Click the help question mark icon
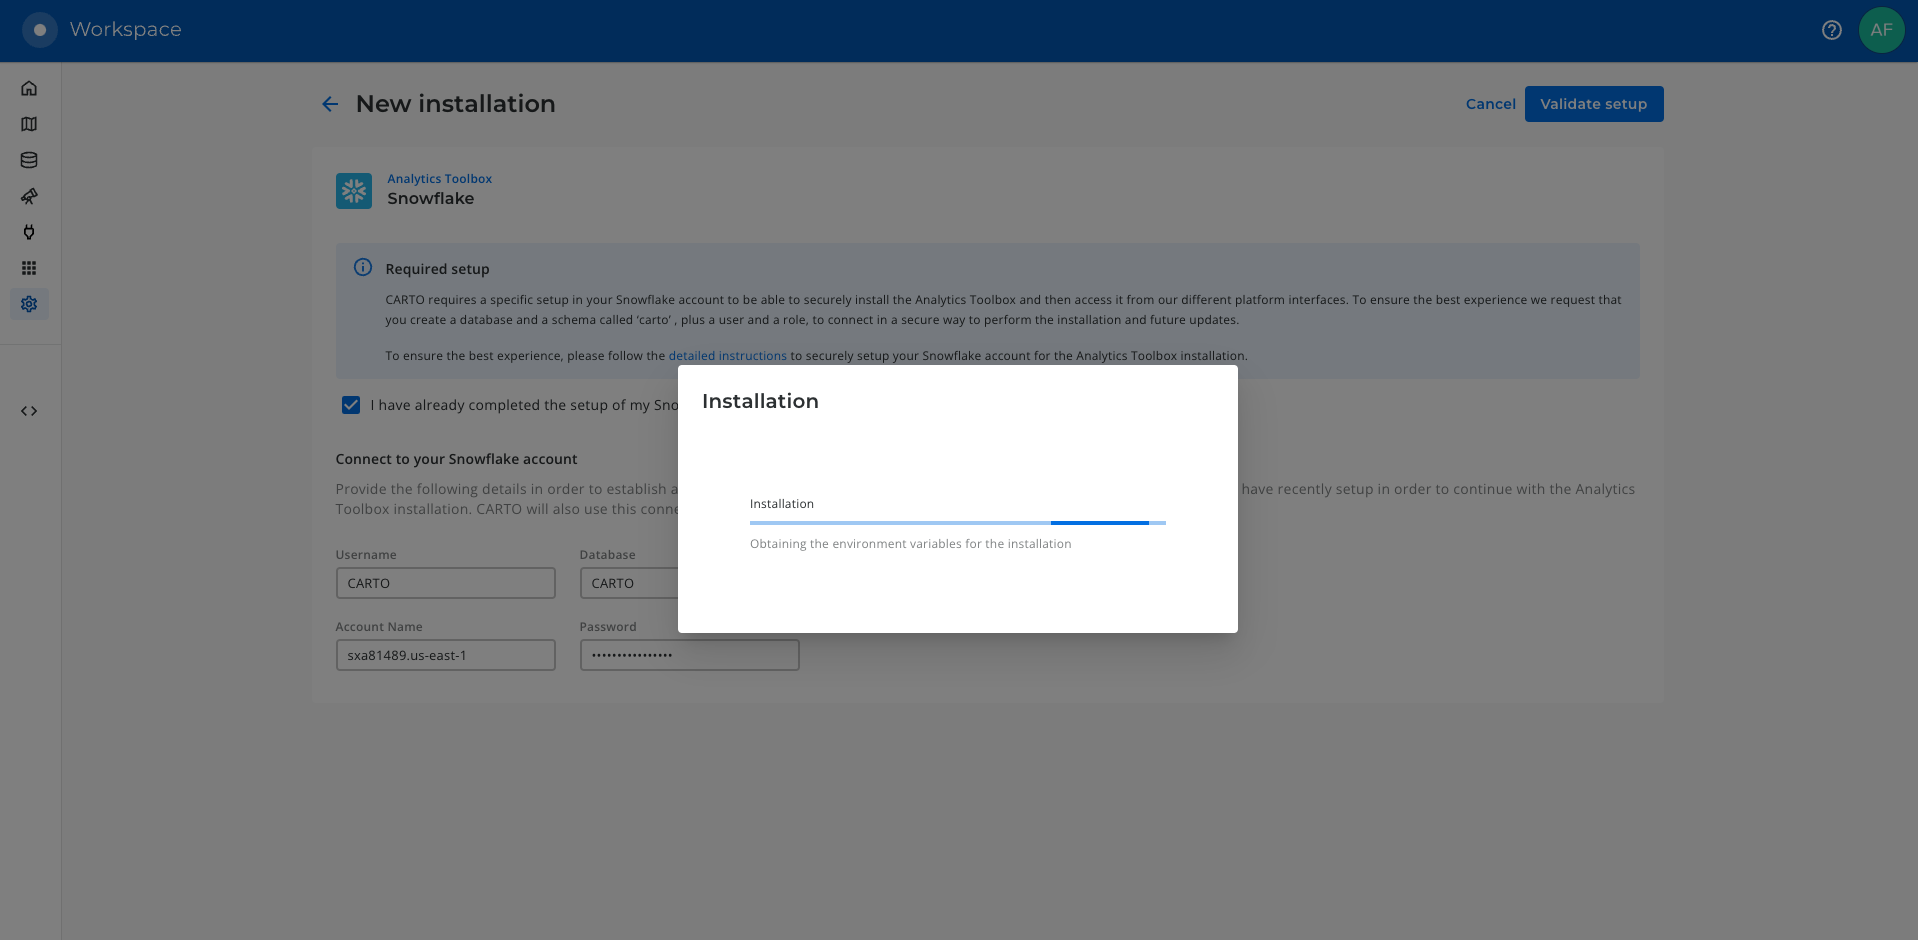Screen dimensions: 1918x940 1831,30
